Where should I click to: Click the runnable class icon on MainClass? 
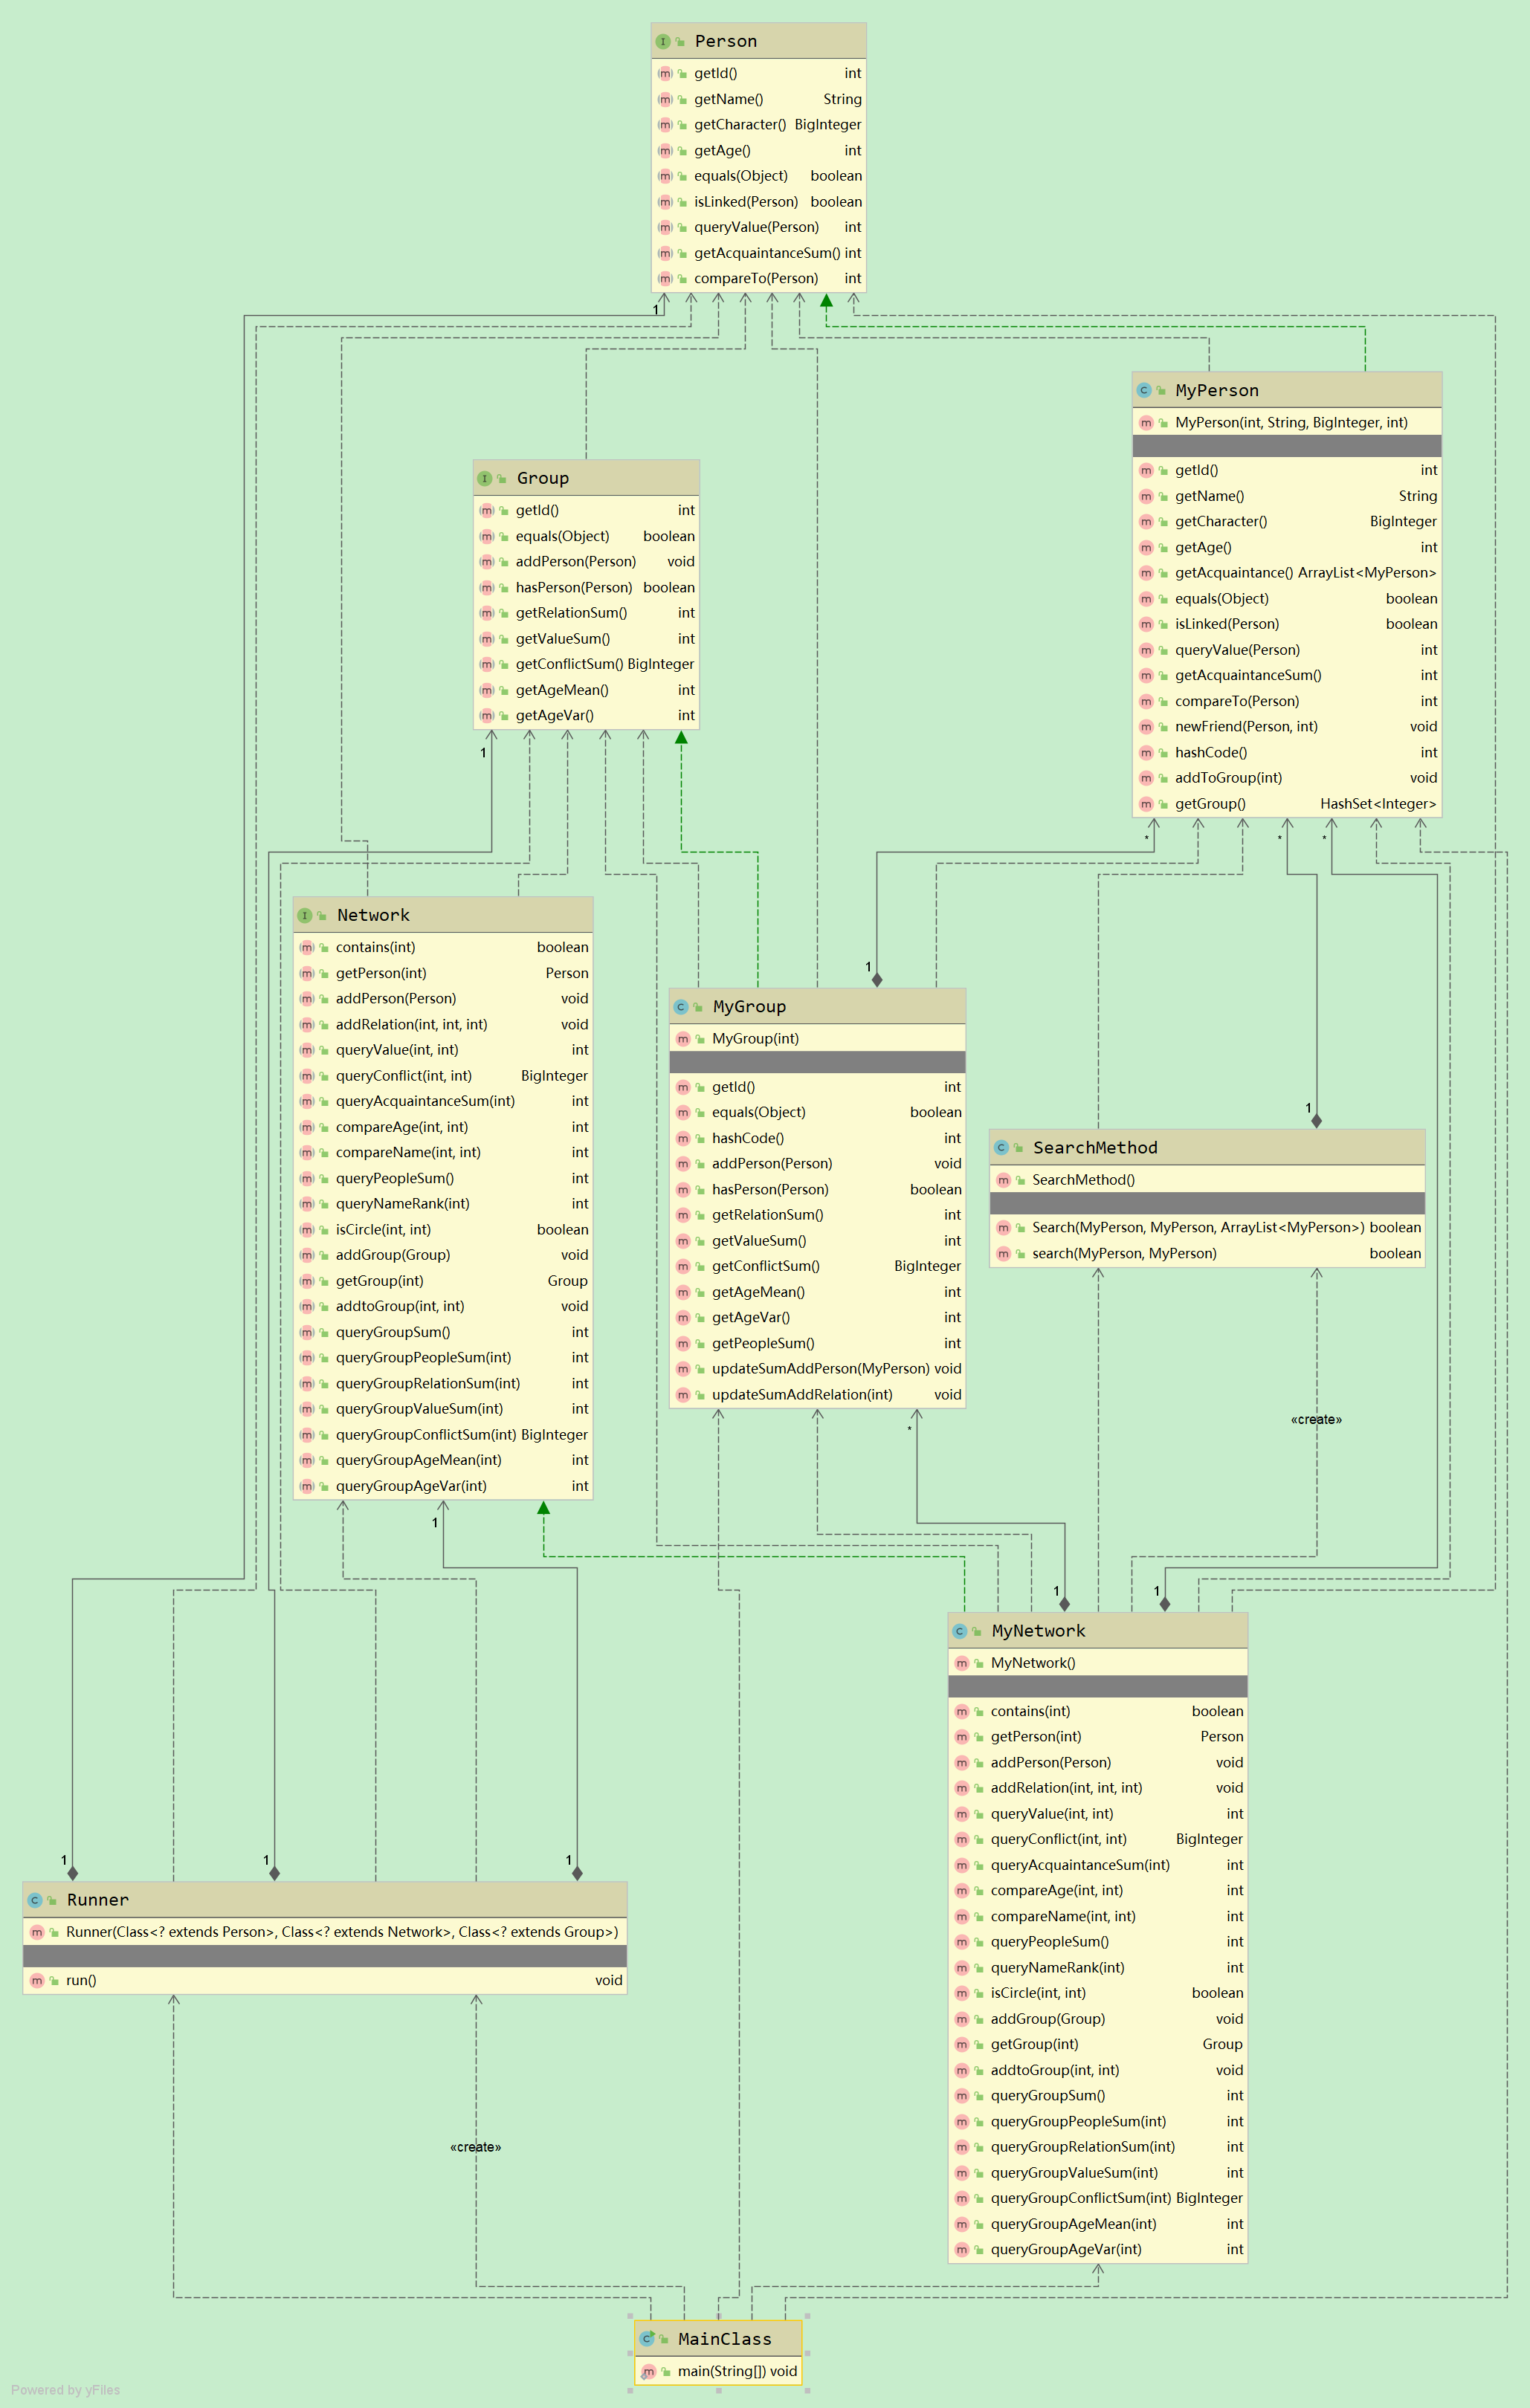tap(646, 2339)
